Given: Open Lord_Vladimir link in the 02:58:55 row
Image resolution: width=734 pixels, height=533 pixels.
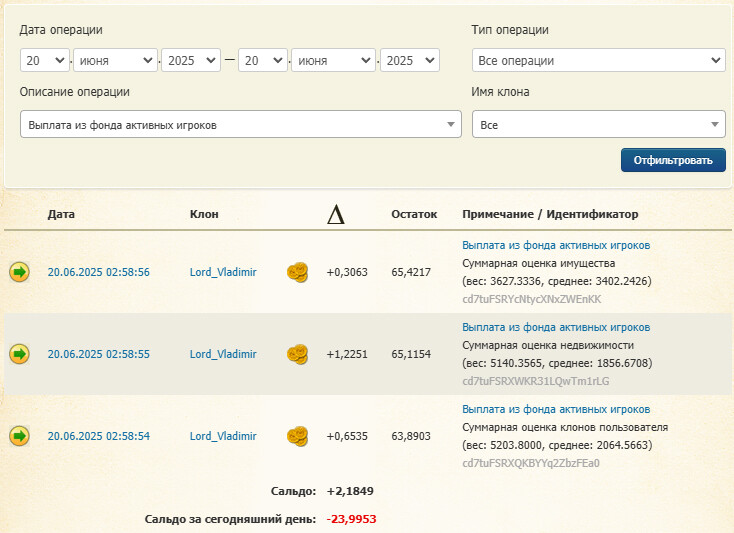Looking at the screenshot, I should tap(223, 354).
